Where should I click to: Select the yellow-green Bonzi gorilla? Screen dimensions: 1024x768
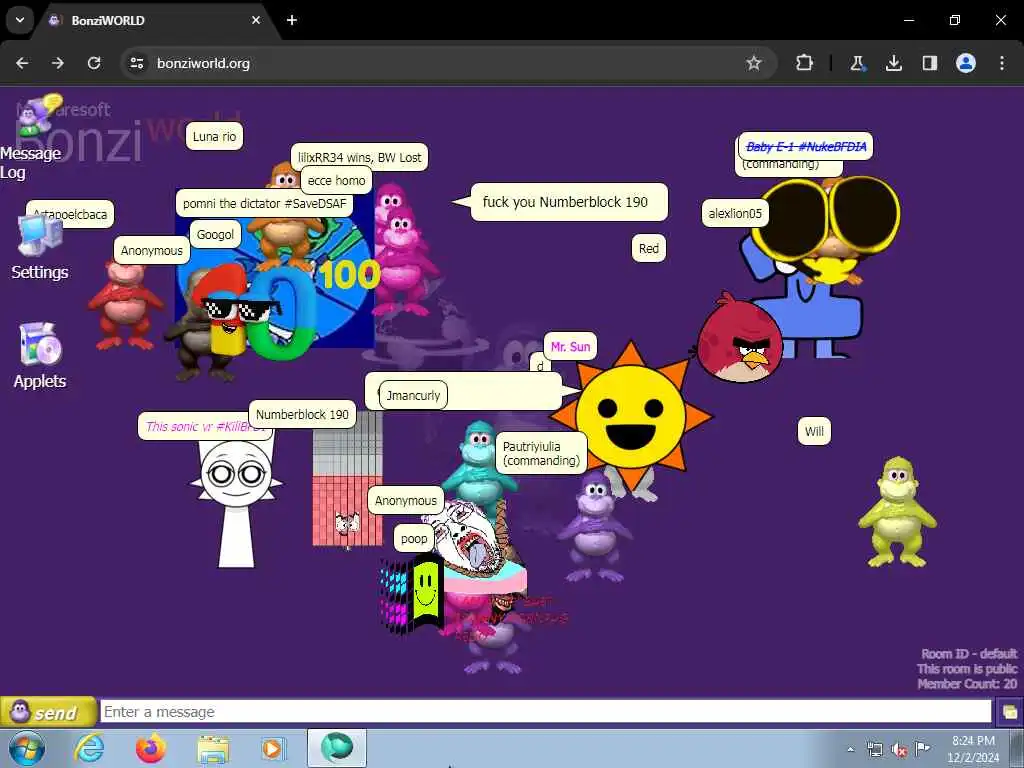[x=897, y=511]
